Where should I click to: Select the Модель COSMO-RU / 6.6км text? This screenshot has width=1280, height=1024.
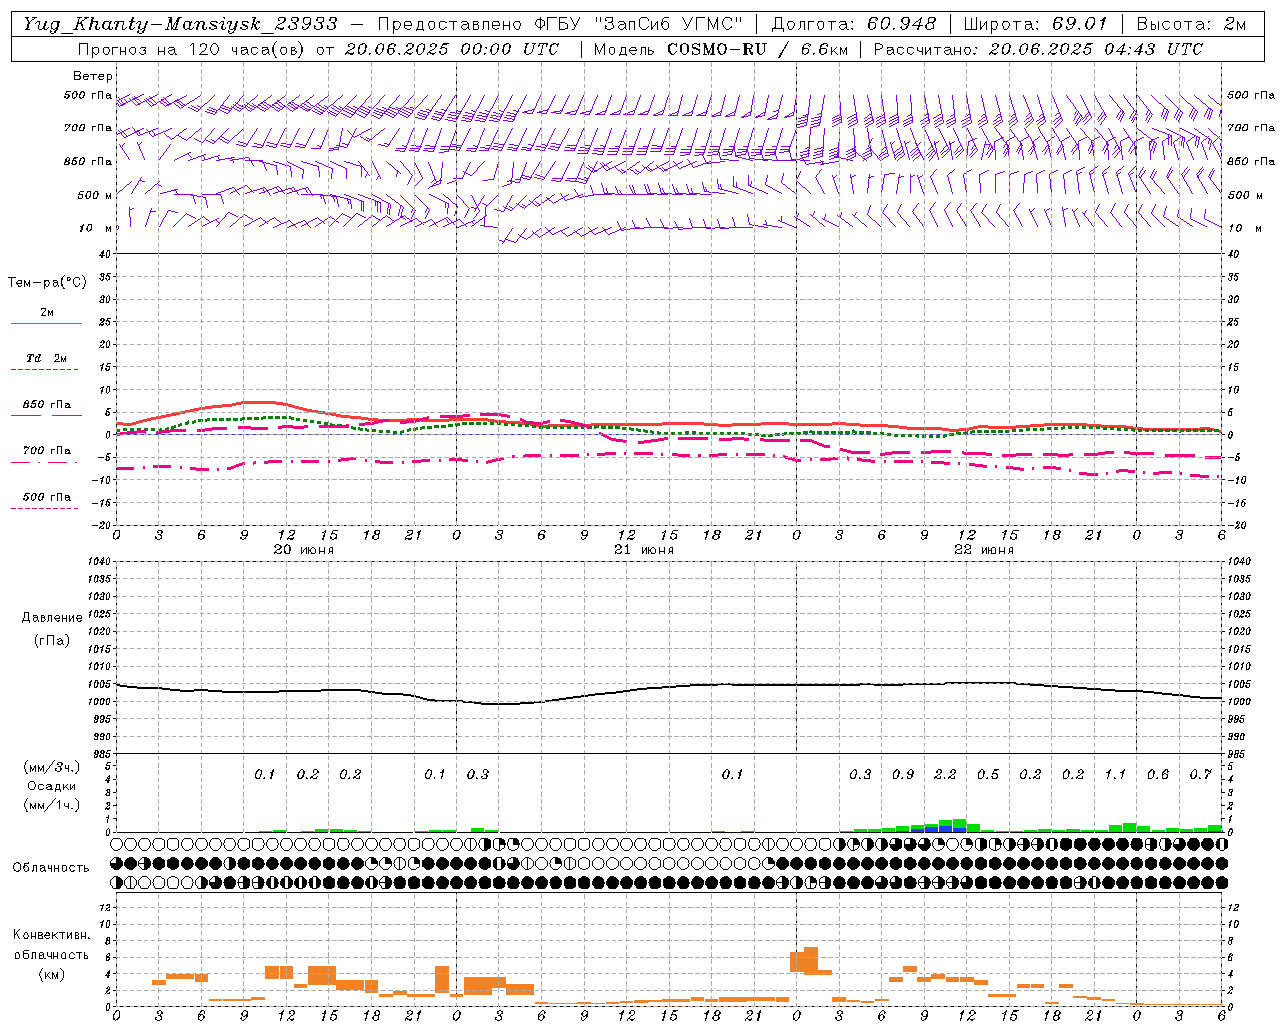pyautogui.click(x=719, y=49)
